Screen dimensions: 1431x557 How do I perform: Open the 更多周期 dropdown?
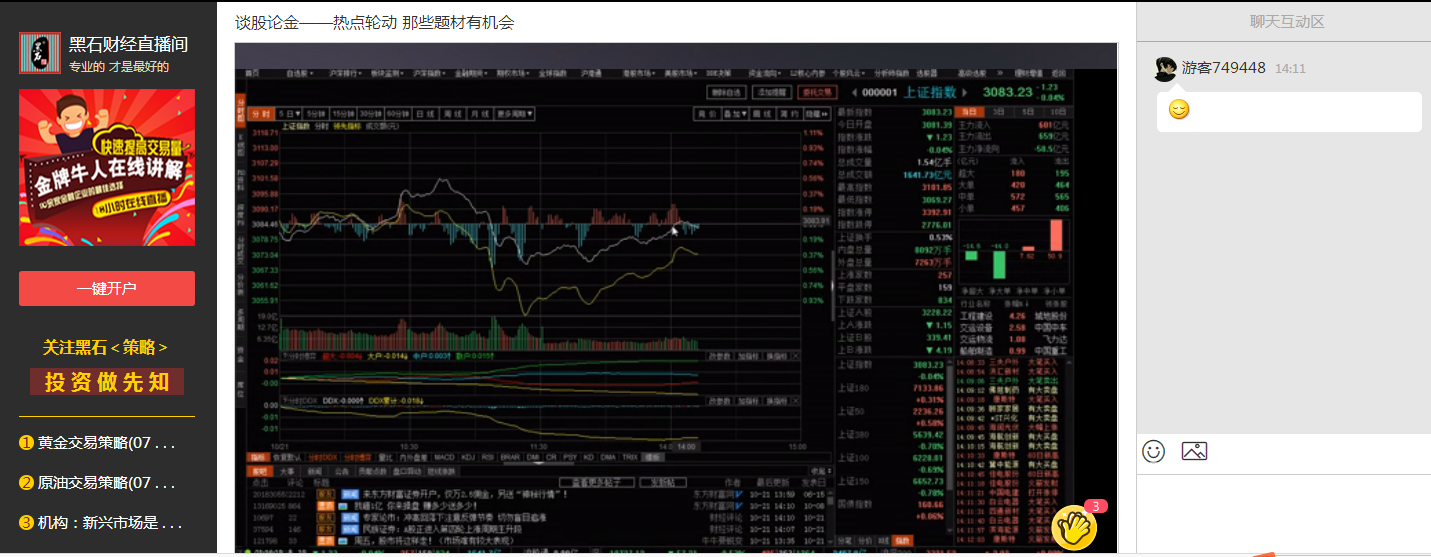coord(514,114)
